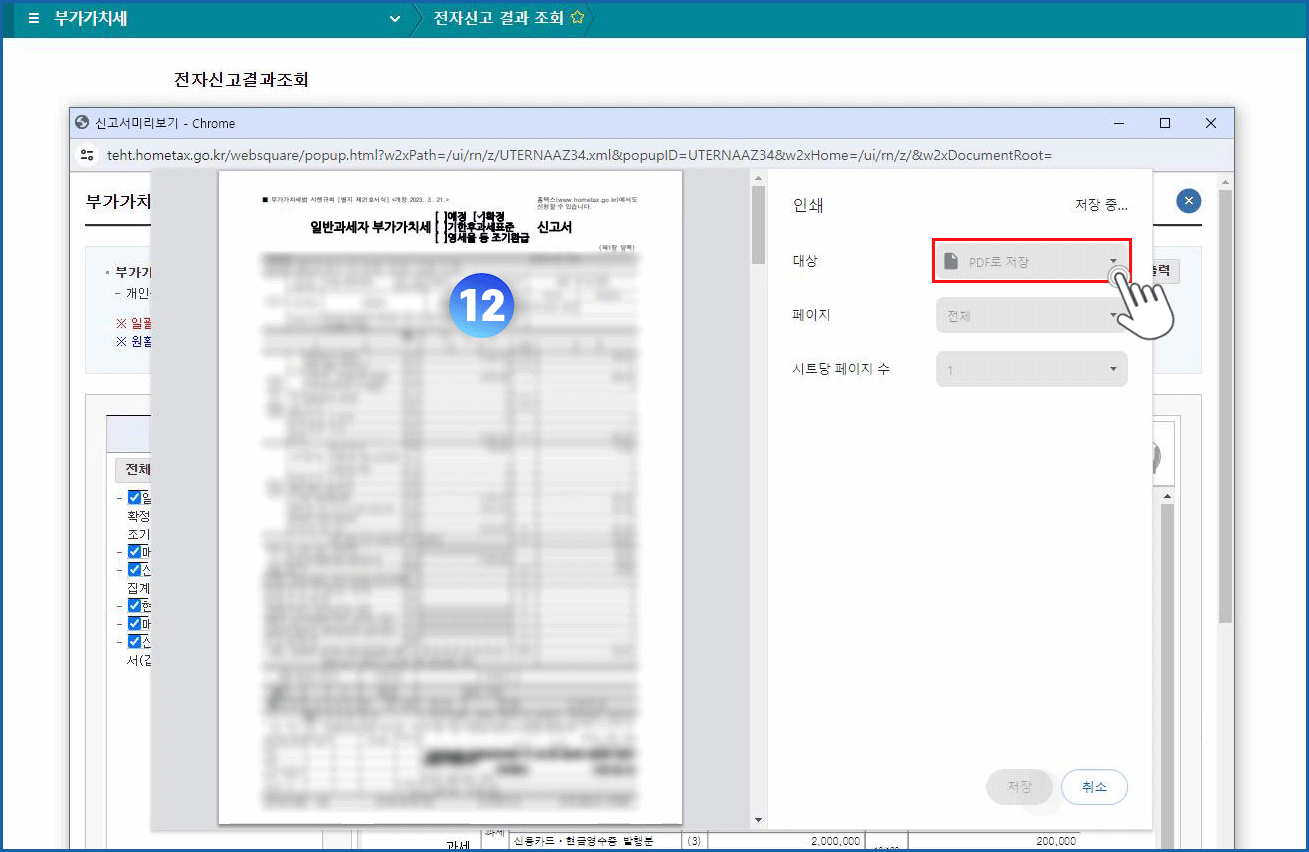Toggle the last checkbox above 서(갑 text
This screenshot has width=1309, height=852.
point(135,642)
